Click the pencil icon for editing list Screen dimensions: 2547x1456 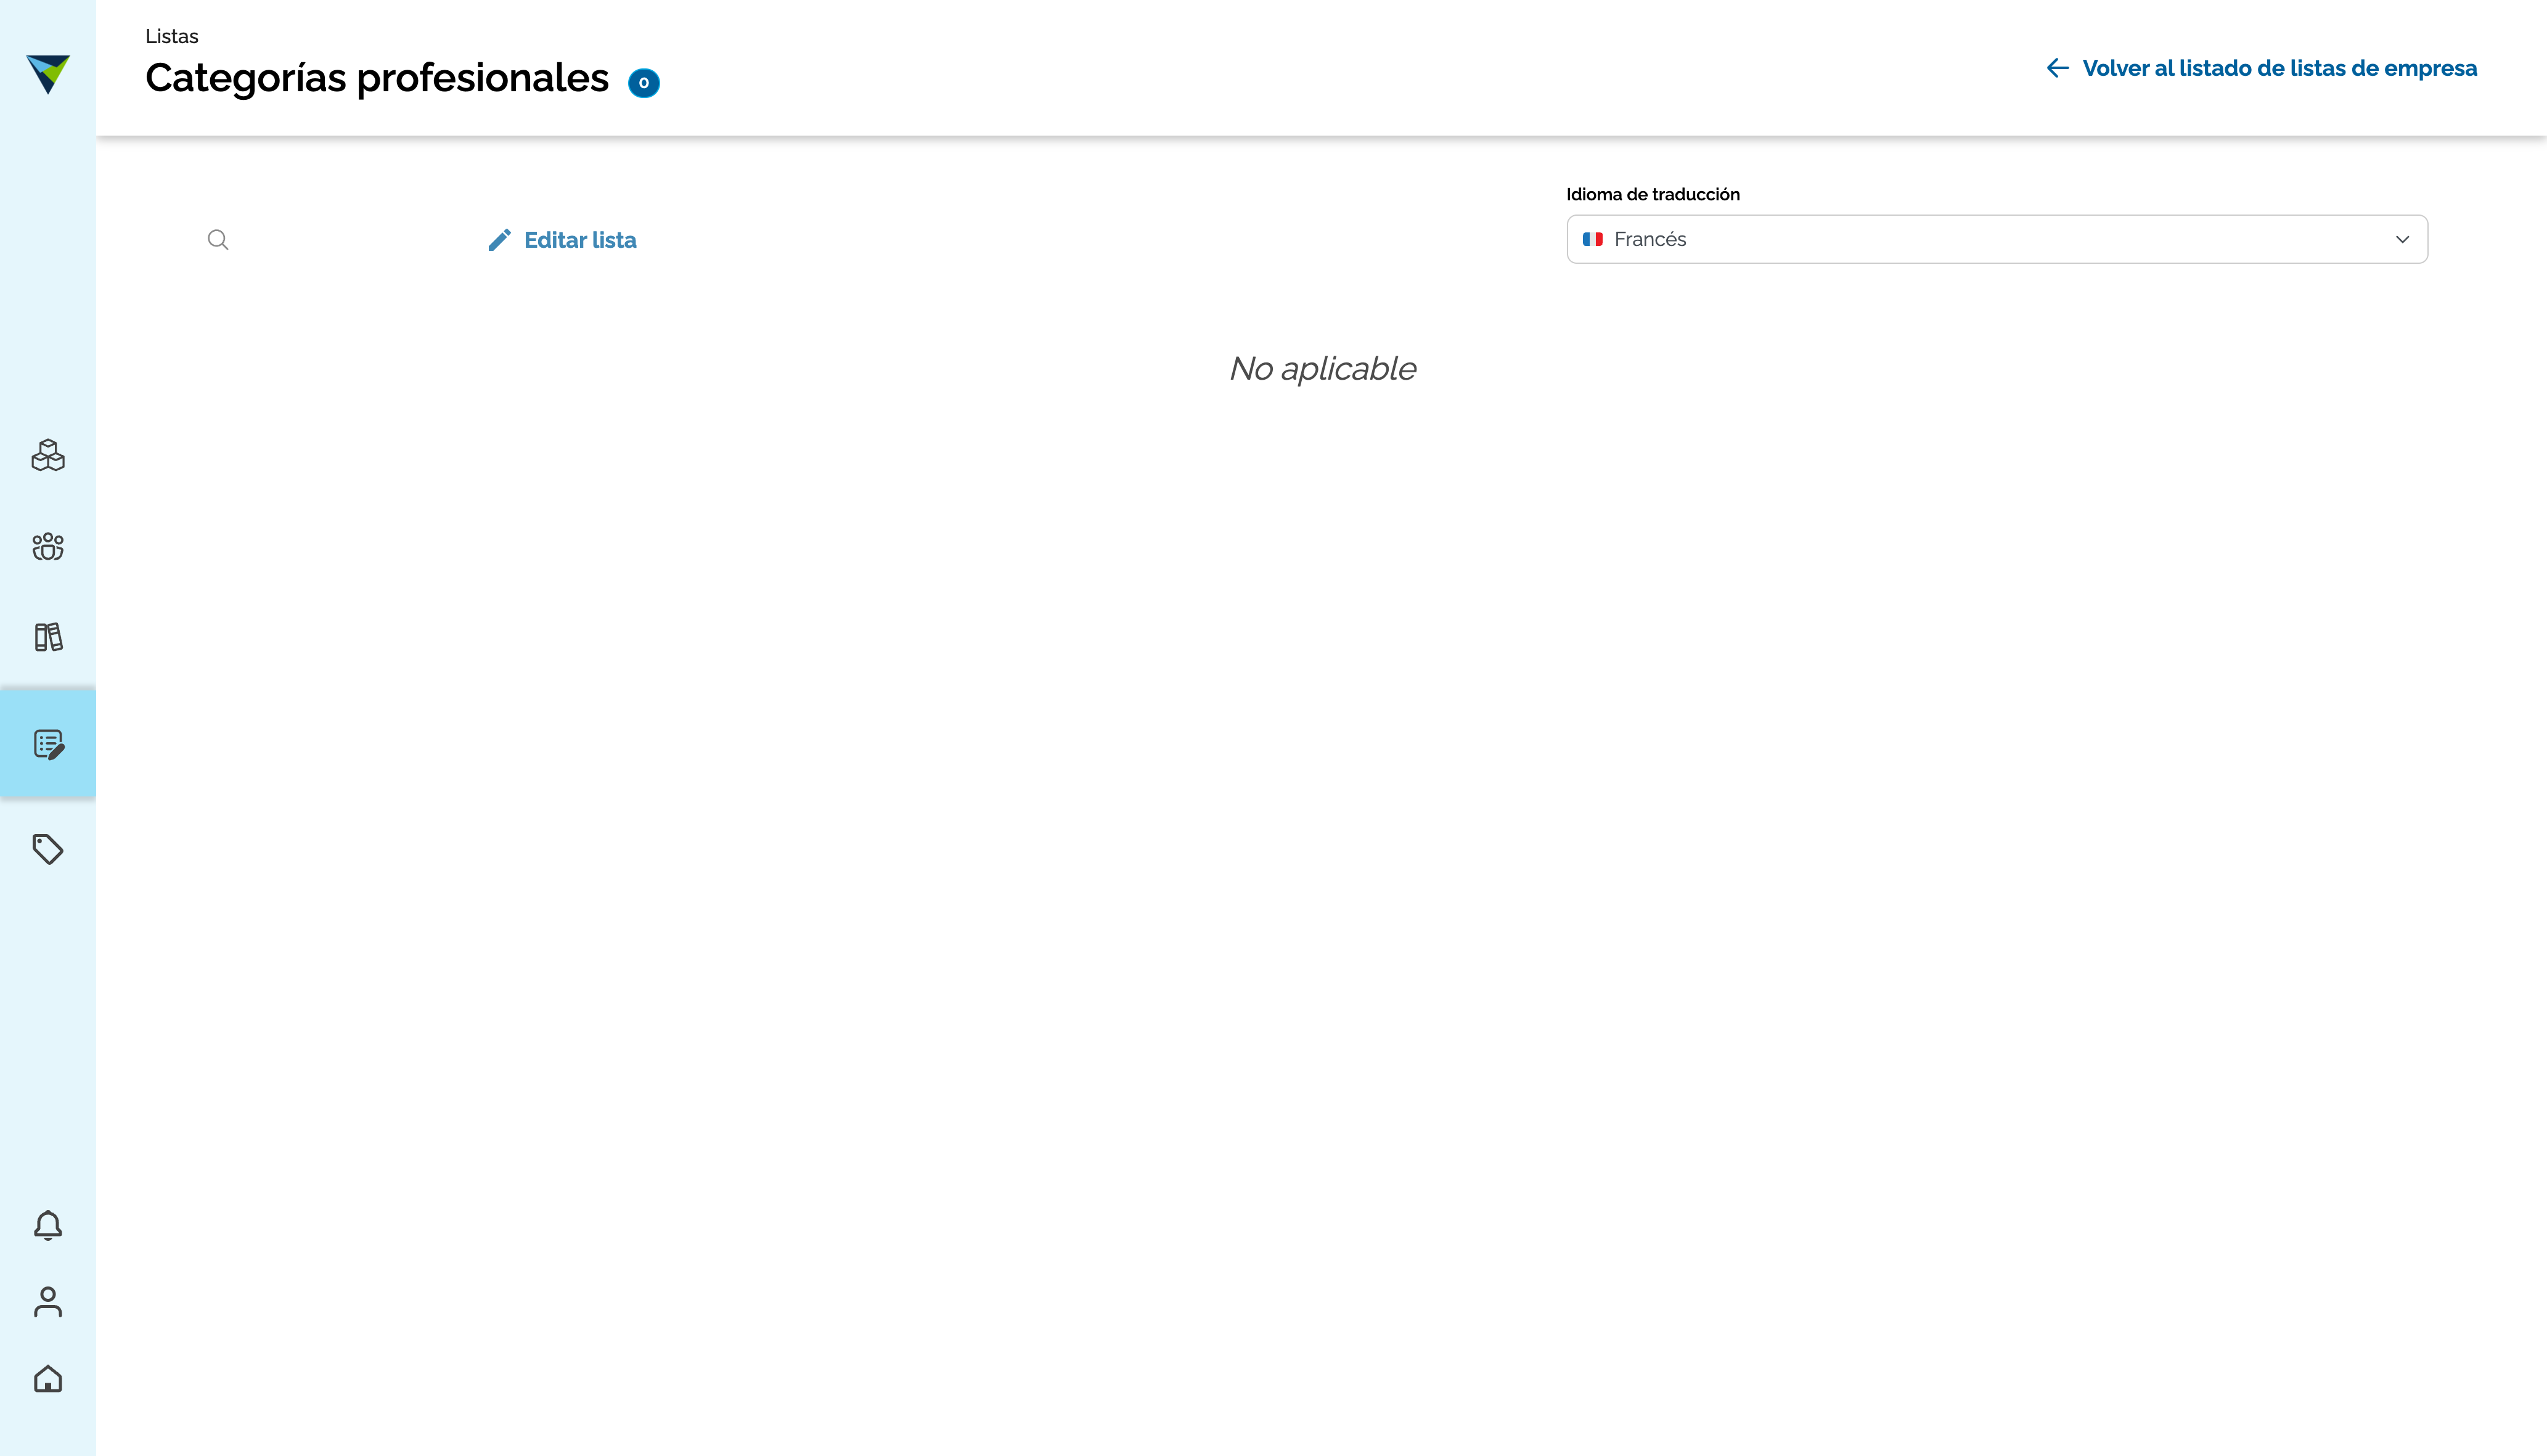499,240
